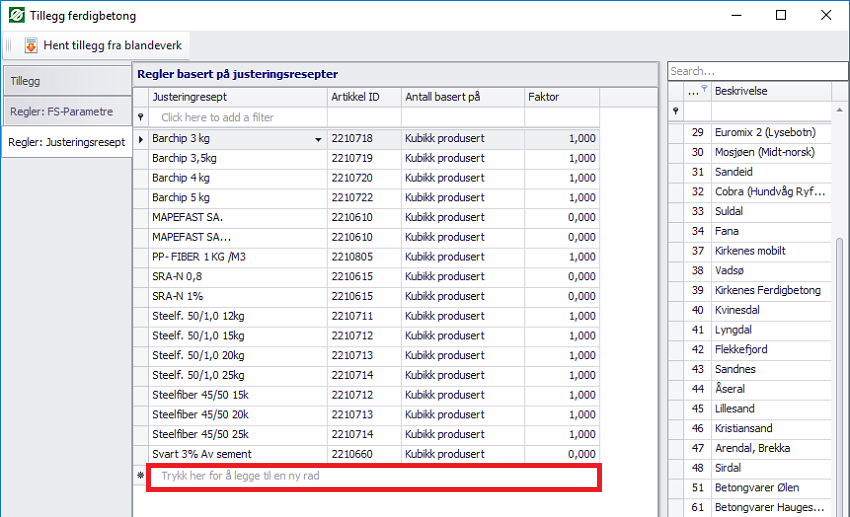The width and height of the screenshot is (850, 517).
Task: Switch to the Tillegg tab
Action: coord(65,80)
